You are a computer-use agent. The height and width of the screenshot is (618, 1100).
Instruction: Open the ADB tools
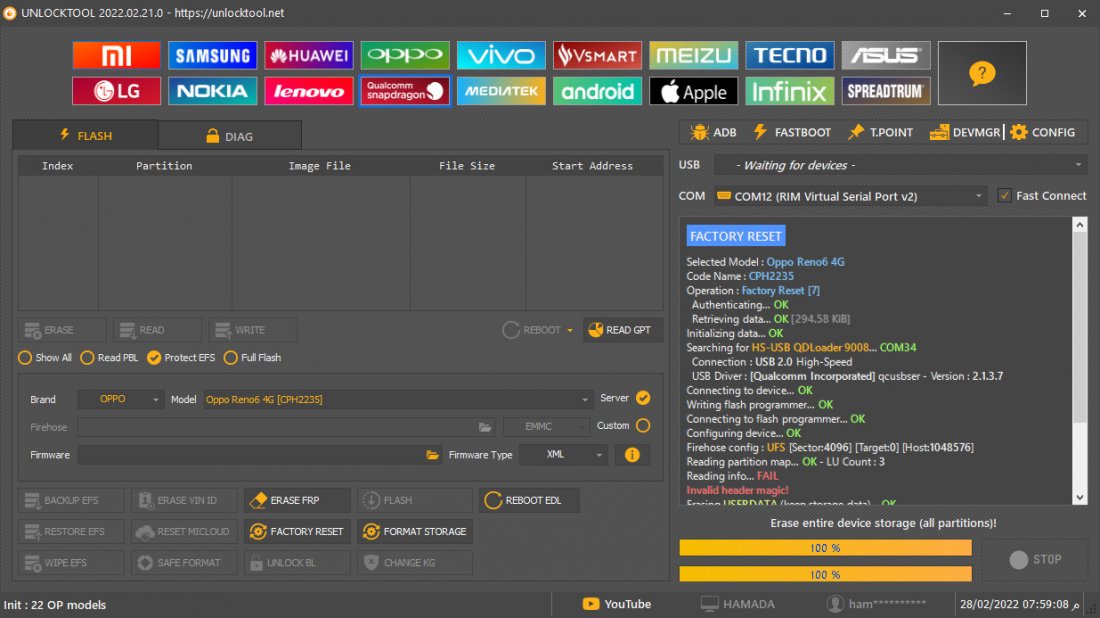click(x=713, y=133)
